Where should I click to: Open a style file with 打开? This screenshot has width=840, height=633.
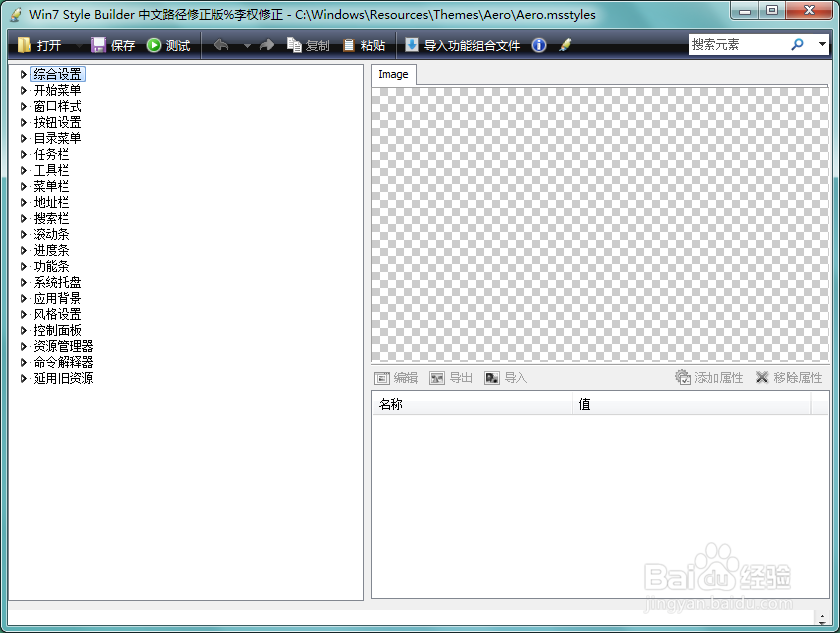click(x=39, y=46)
